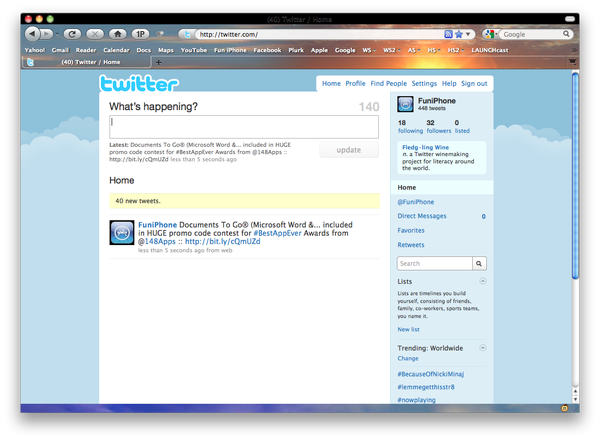Collapse the Trending: Worldwide section
Viewport: 600px width, 441px height.
coord(483,348)
